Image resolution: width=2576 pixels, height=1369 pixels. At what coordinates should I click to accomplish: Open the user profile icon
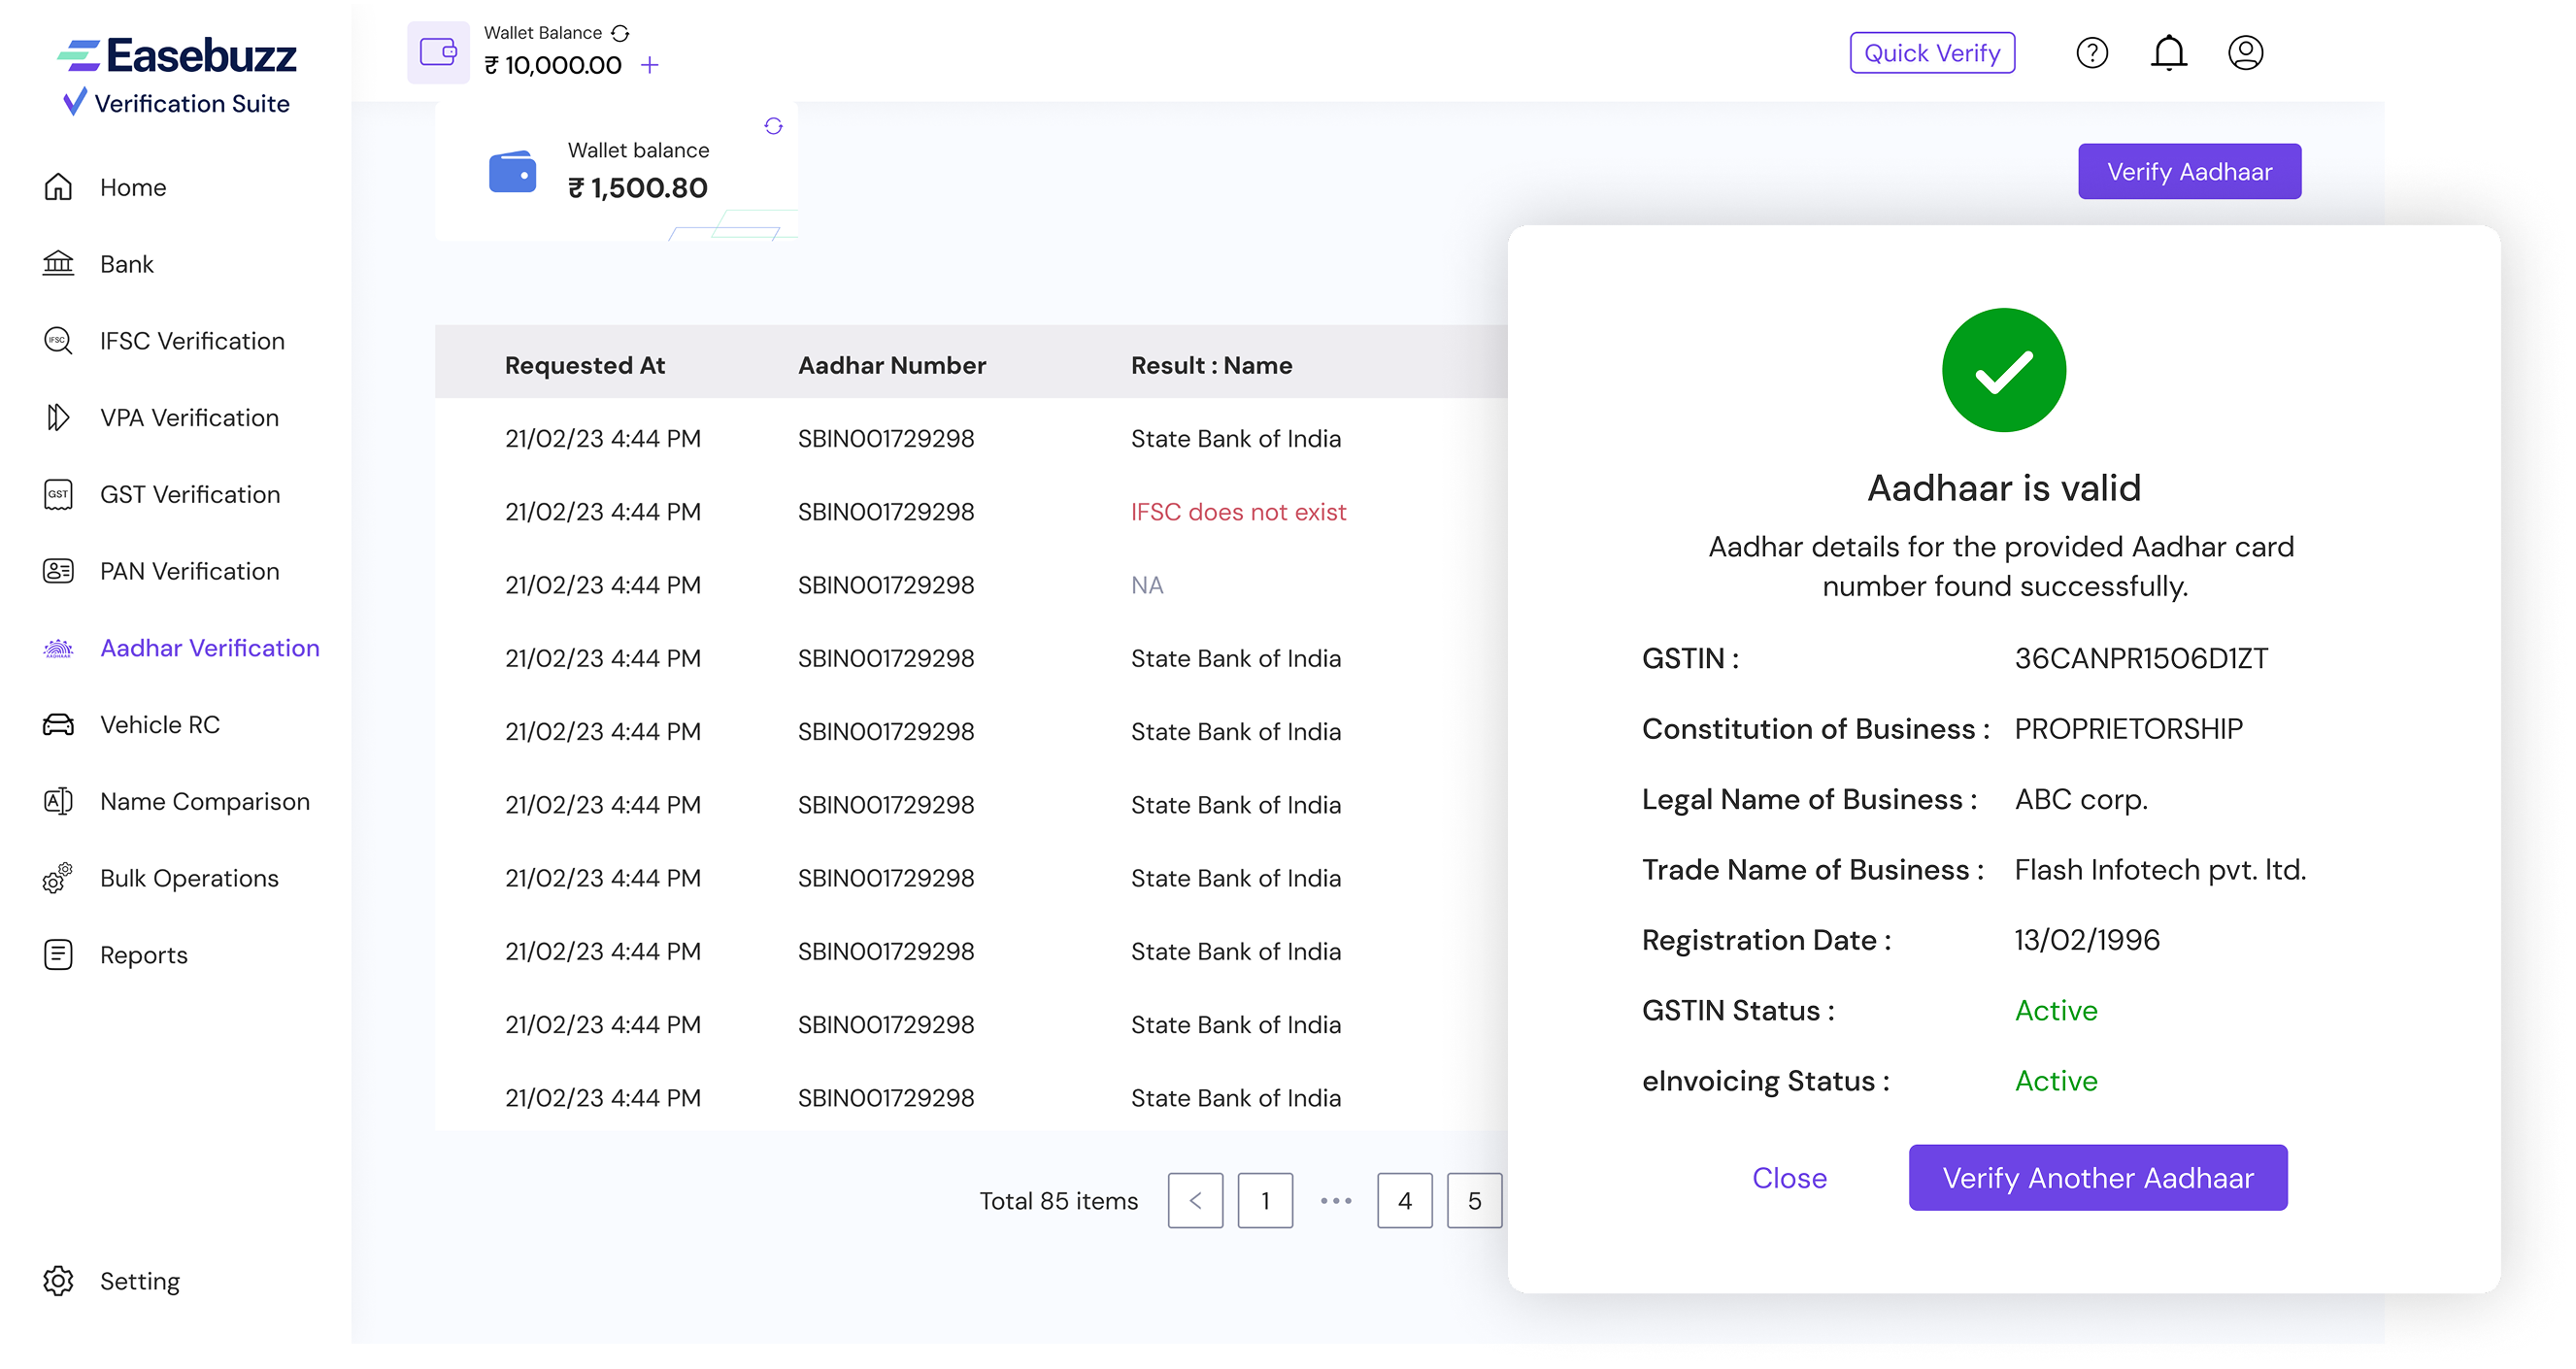2245,53
